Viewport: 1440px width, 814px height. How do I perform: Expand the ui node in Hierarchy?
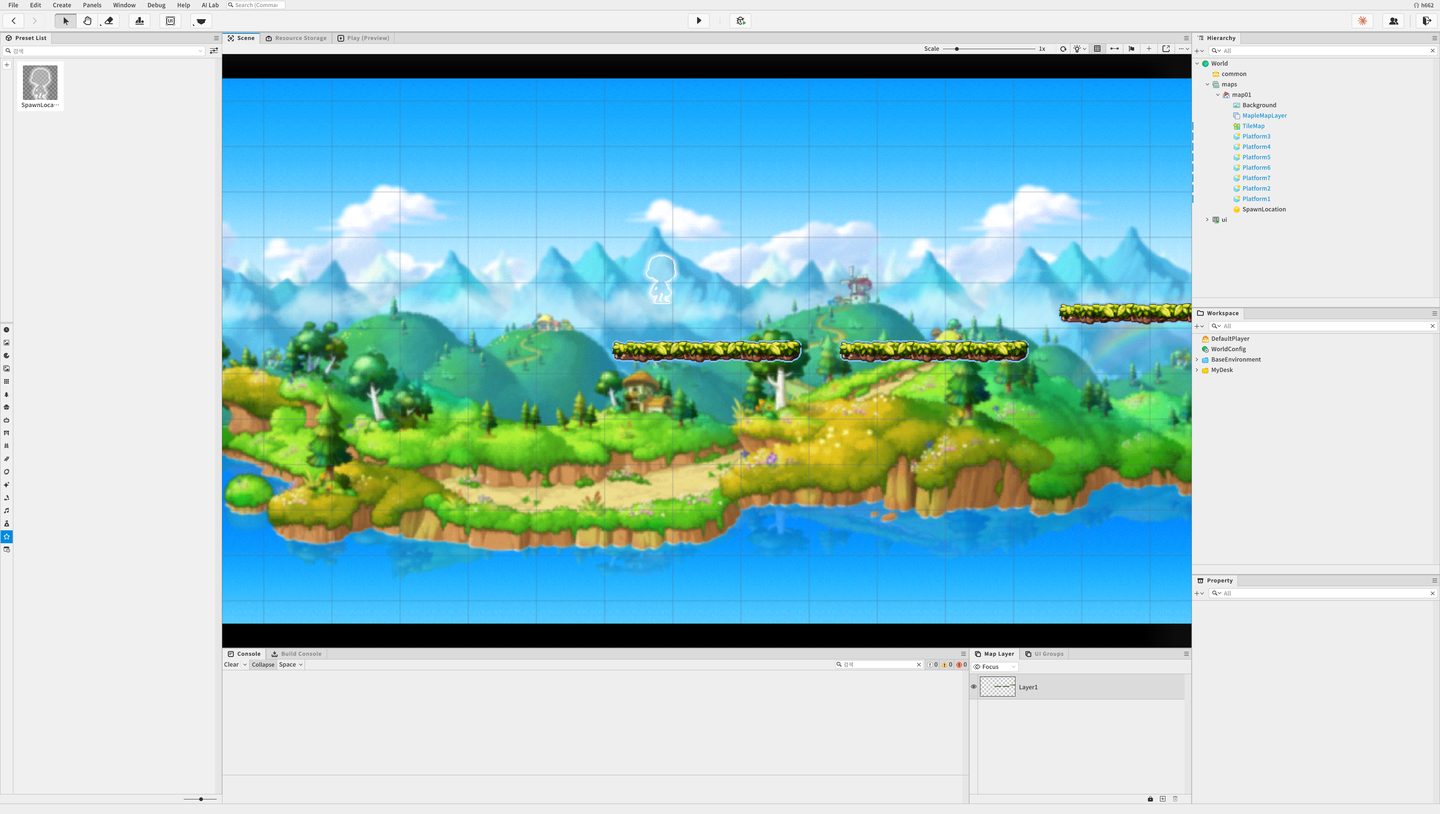click(1207, 220)
